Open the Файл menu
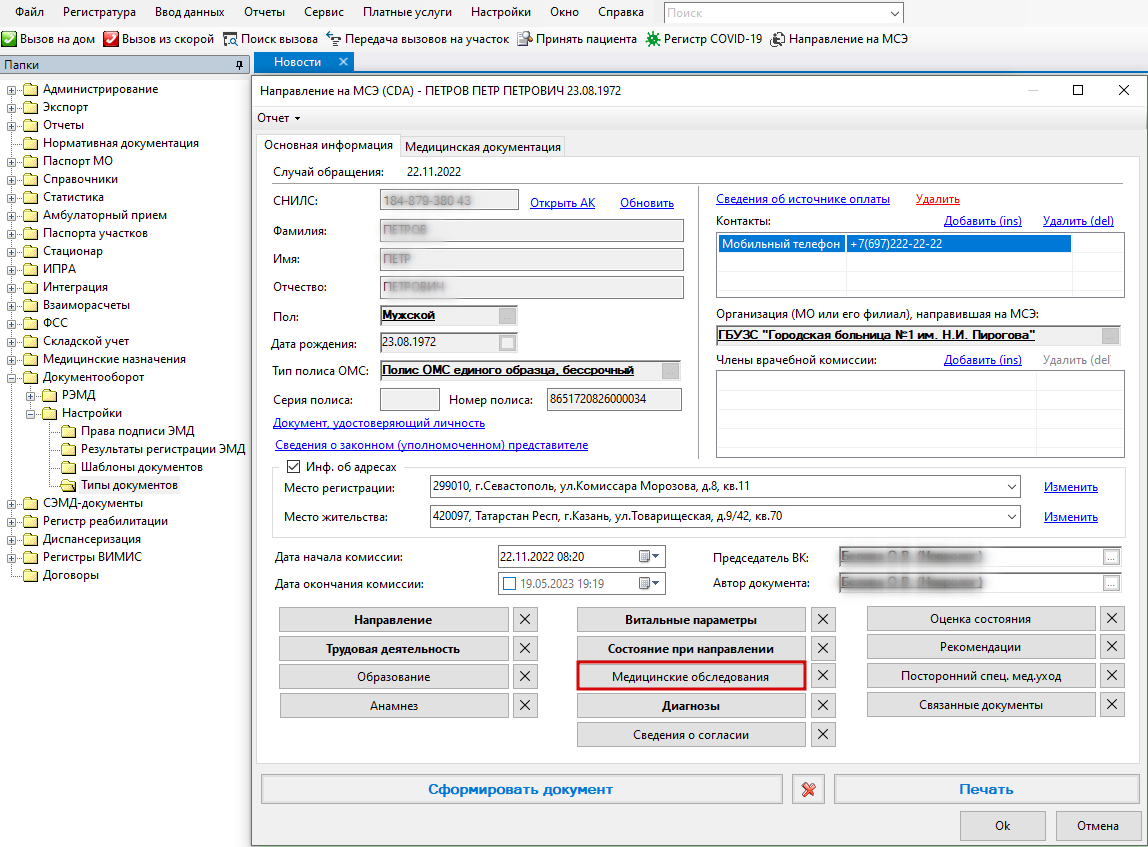Viewport: 1148px width, 847px height. [x=29, y=12]
